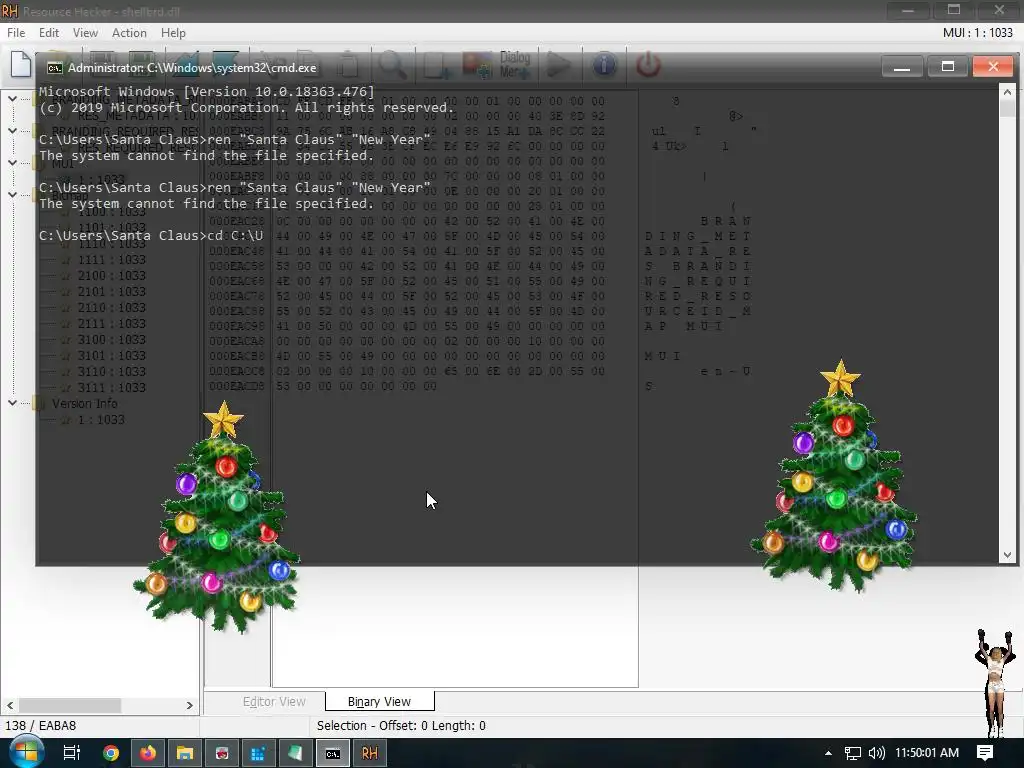Collapse the BRANDING_METADATA_RES tree node

[12, 99]
